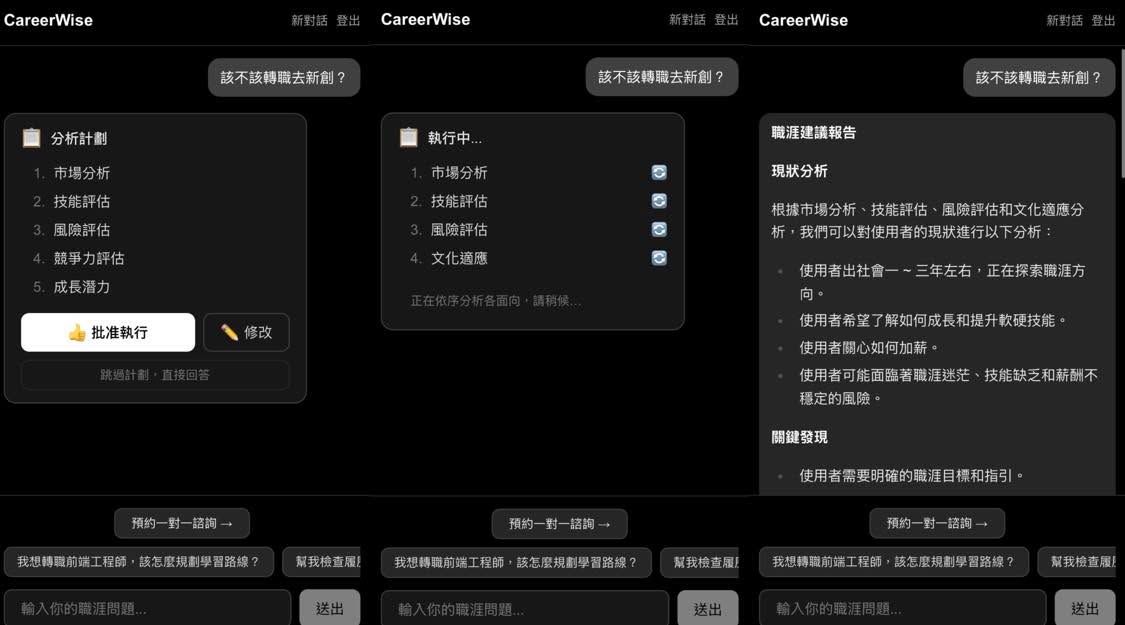Click the 關鍵發現 heading
Image resolution: width=1125 pixels, height=625 pixels.
(799, 437)
